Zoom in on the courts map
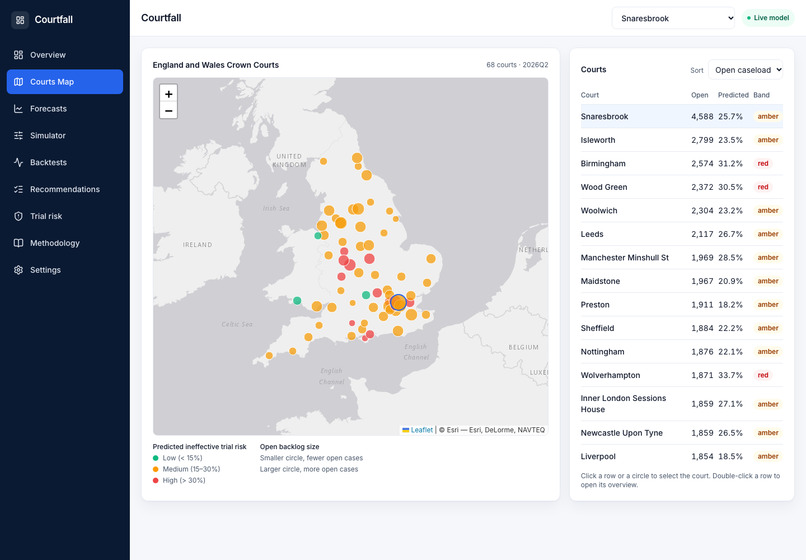806x560 pixels. pos(169,94)
